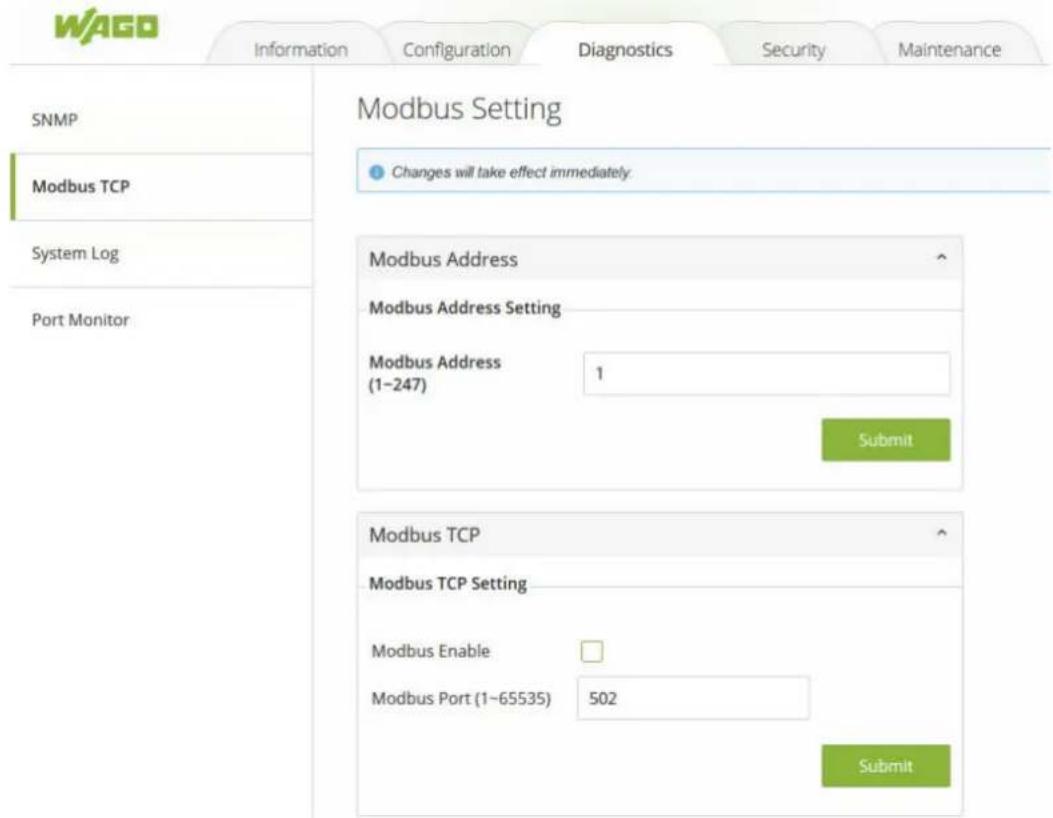Image resolution: width=1053 pixels, height=818 pixels.
Task: Click the 'Modbus Address (1~247)' label
Action: coord(435,373)
